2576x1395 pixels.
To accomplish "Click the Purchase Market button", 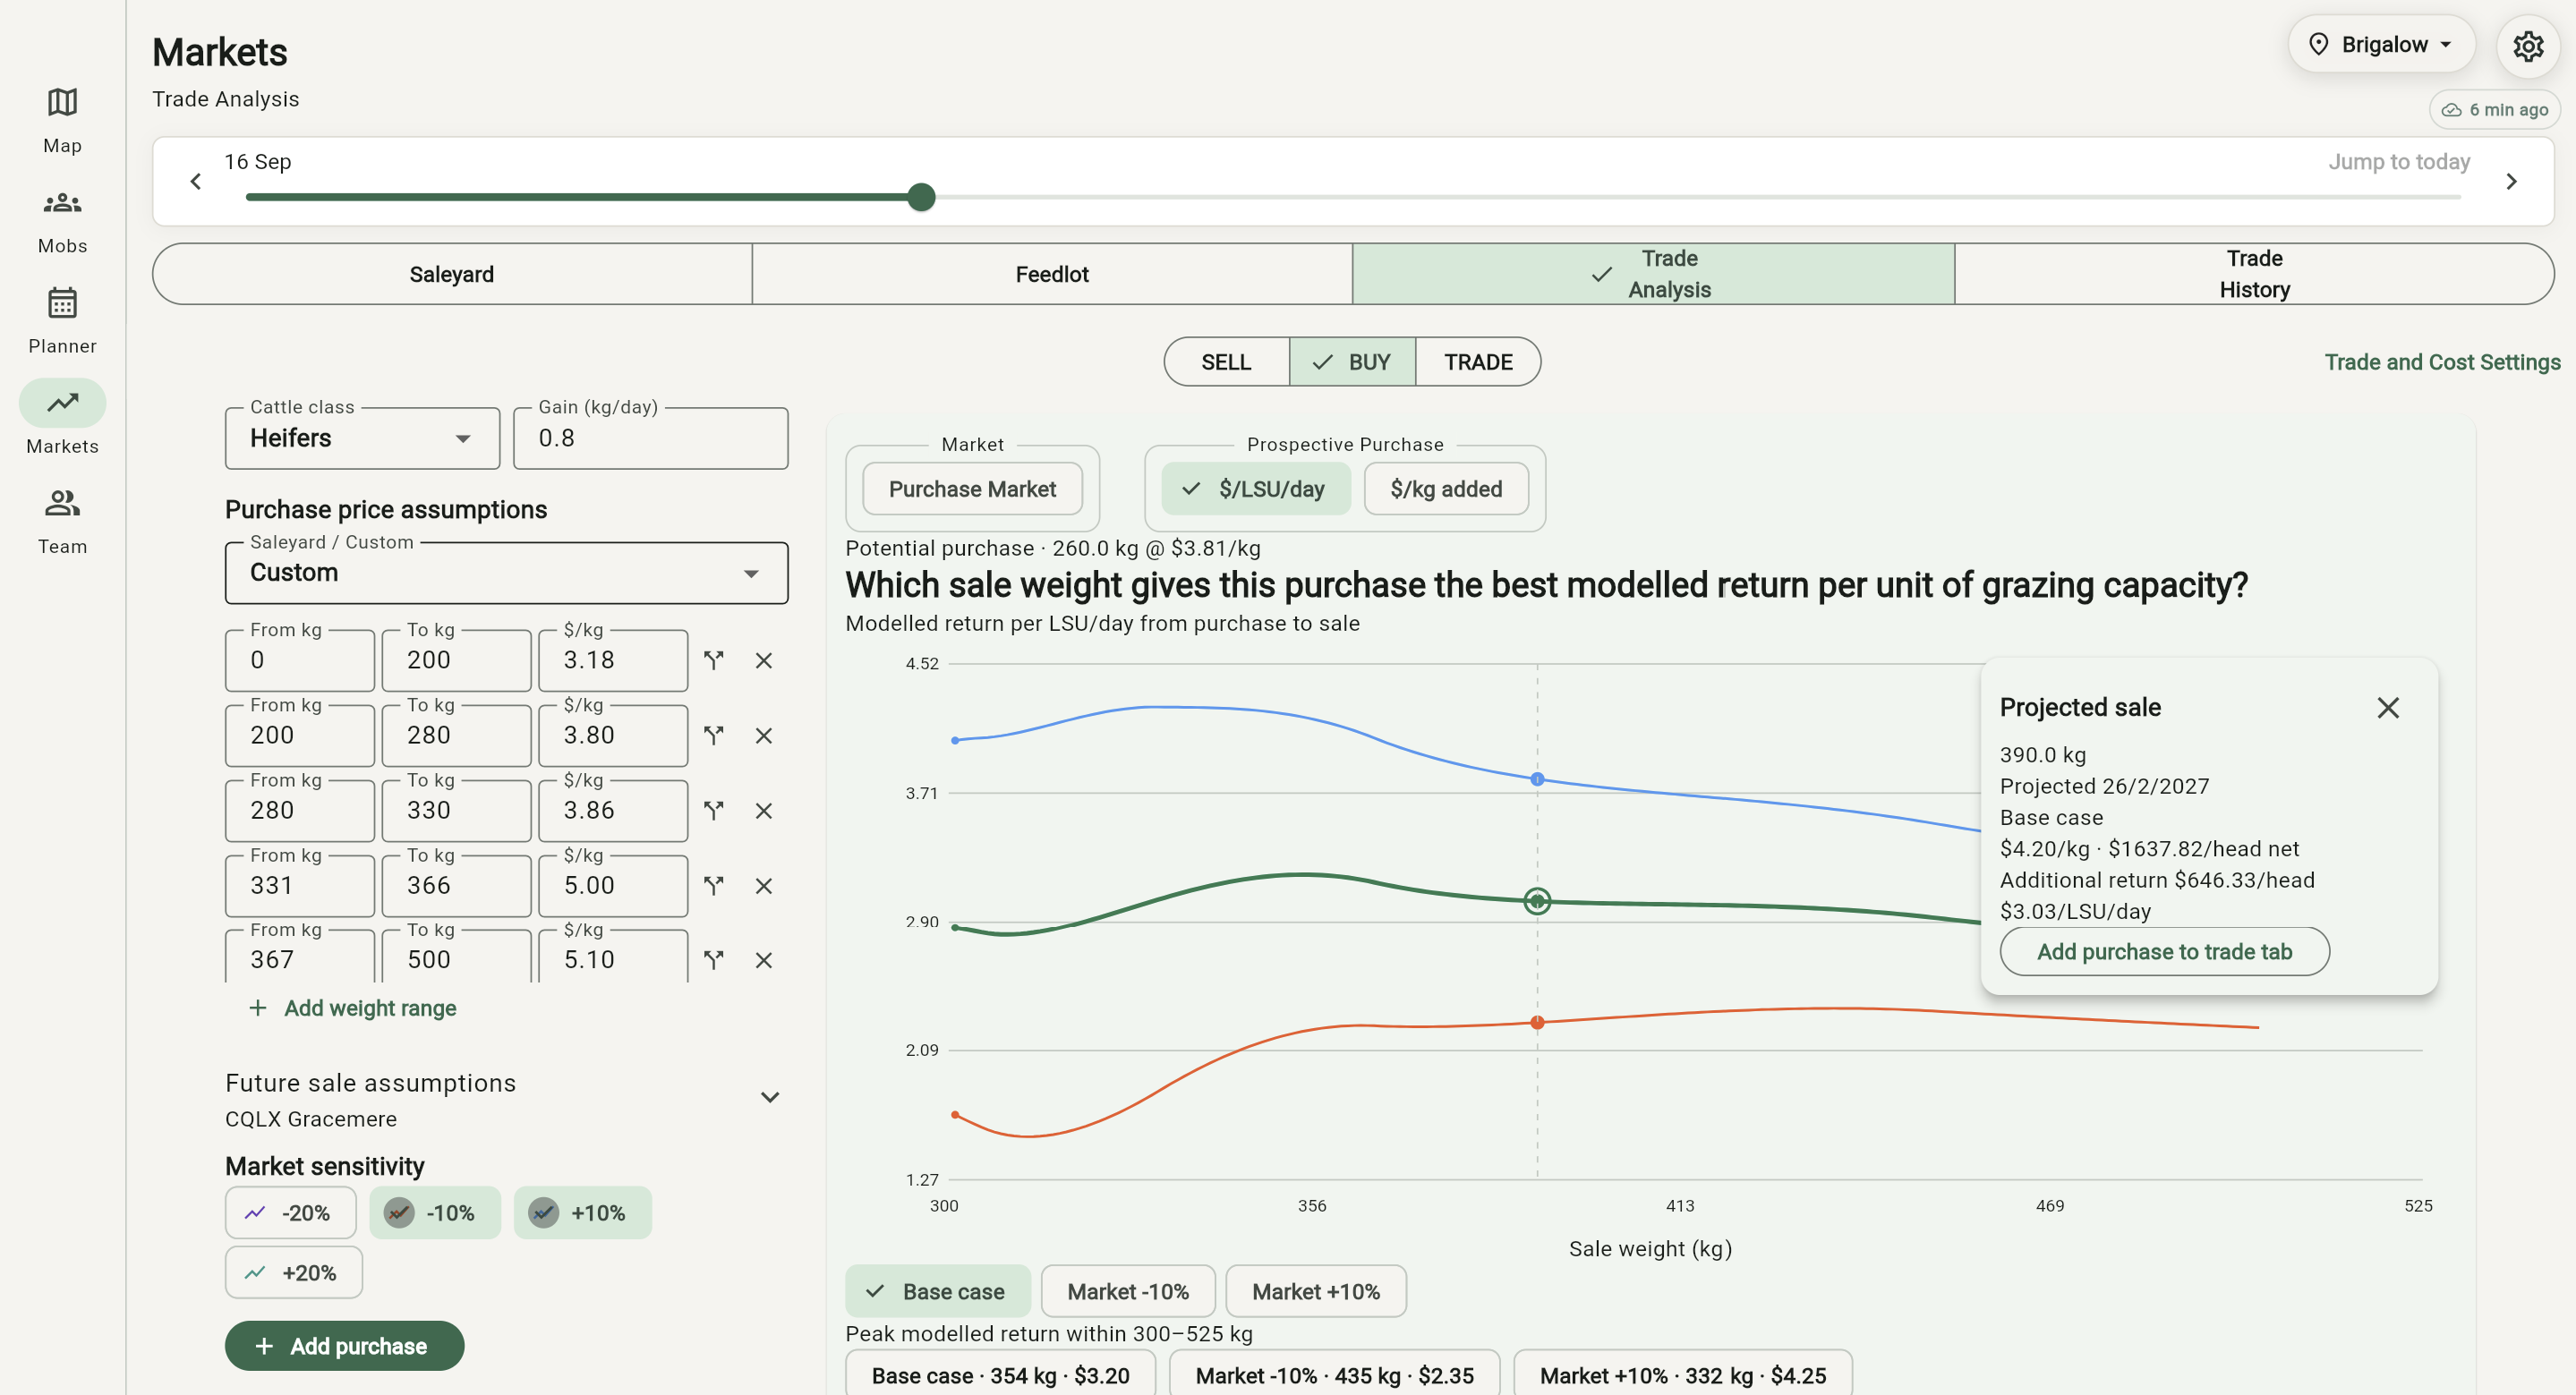I will (972, 489).
